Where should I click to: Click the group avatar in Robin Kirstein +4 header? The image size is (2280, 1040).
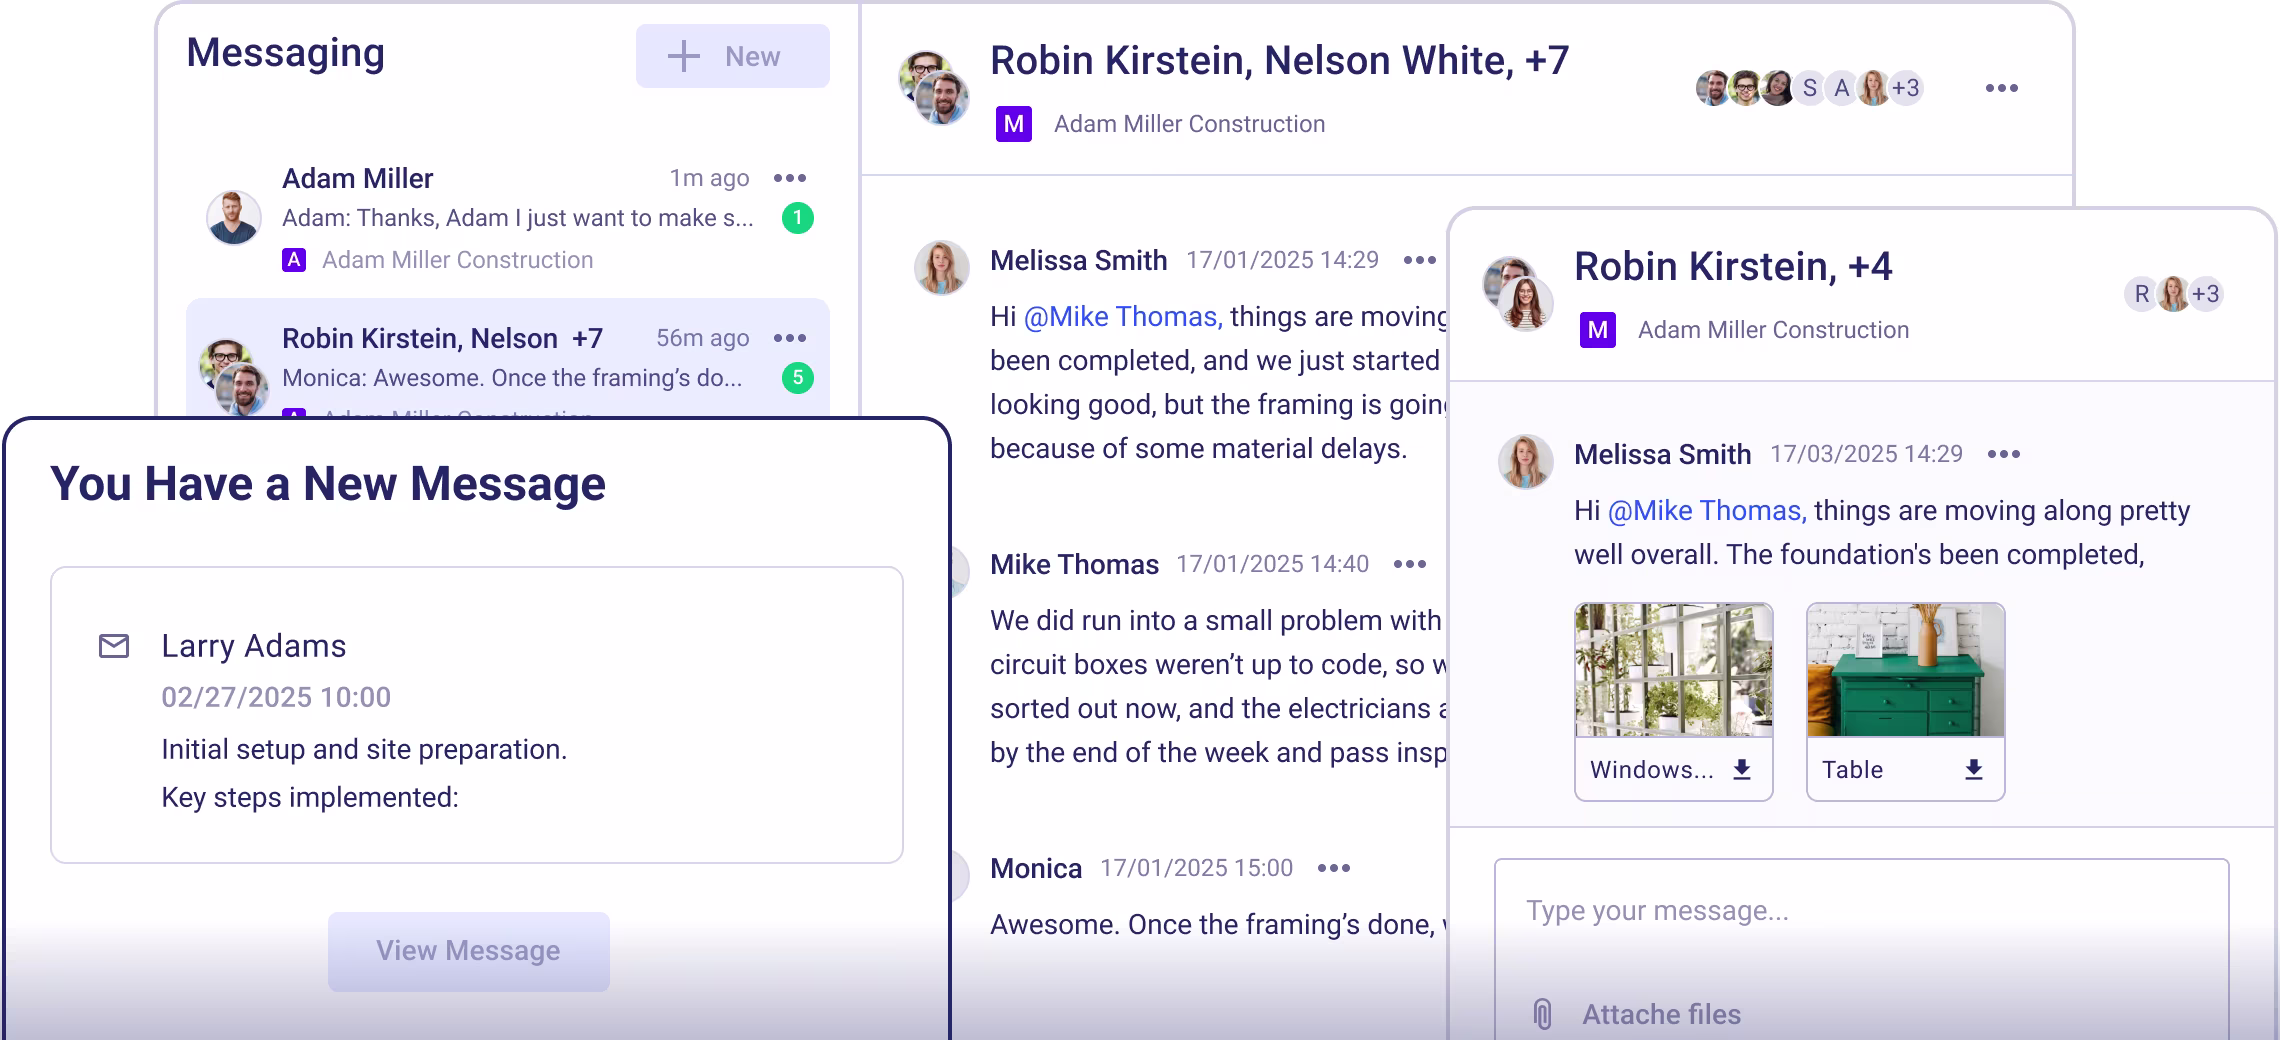[x=1518, y=294]
